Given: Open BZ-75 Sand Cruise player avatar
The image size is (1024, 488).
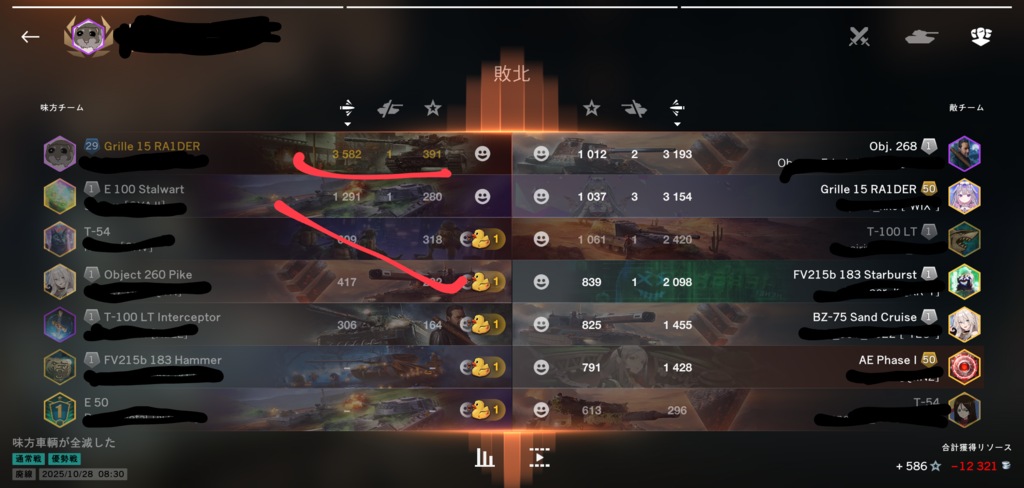Looking at the screenshot, I should click(965, 325).
